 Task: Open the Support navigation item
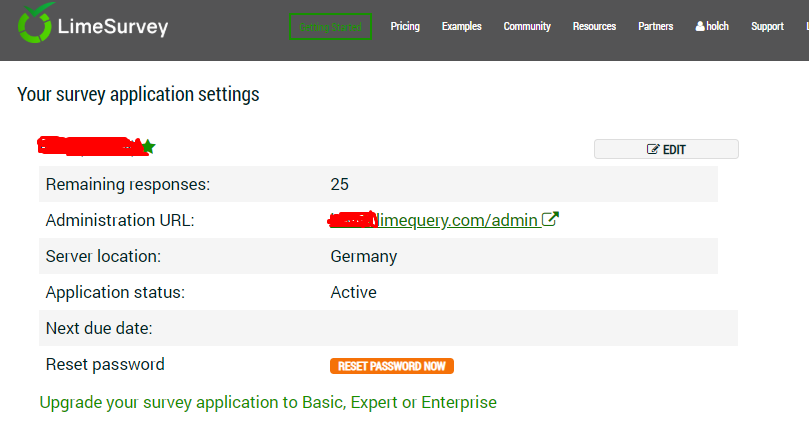click(x=767, y=27)
